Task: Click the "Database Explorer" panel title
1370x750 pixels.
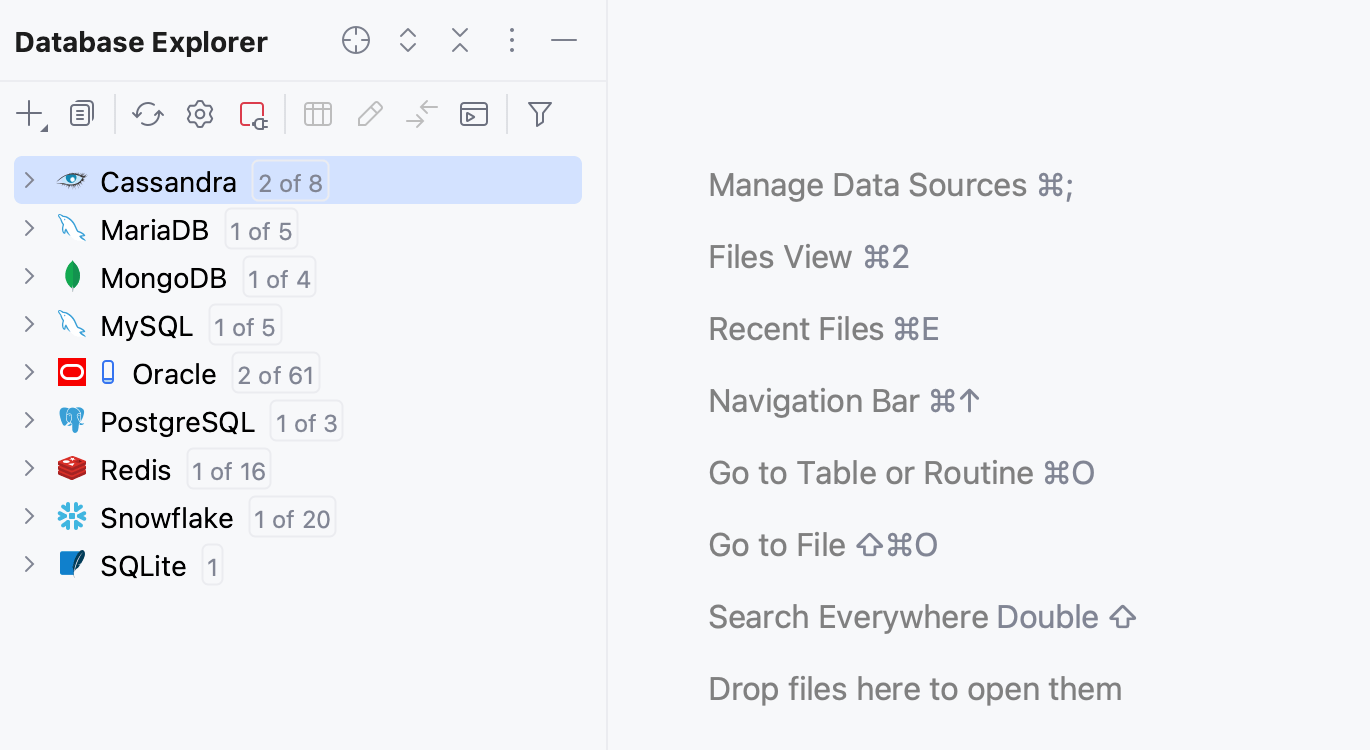Action: (x=141, y=42)
